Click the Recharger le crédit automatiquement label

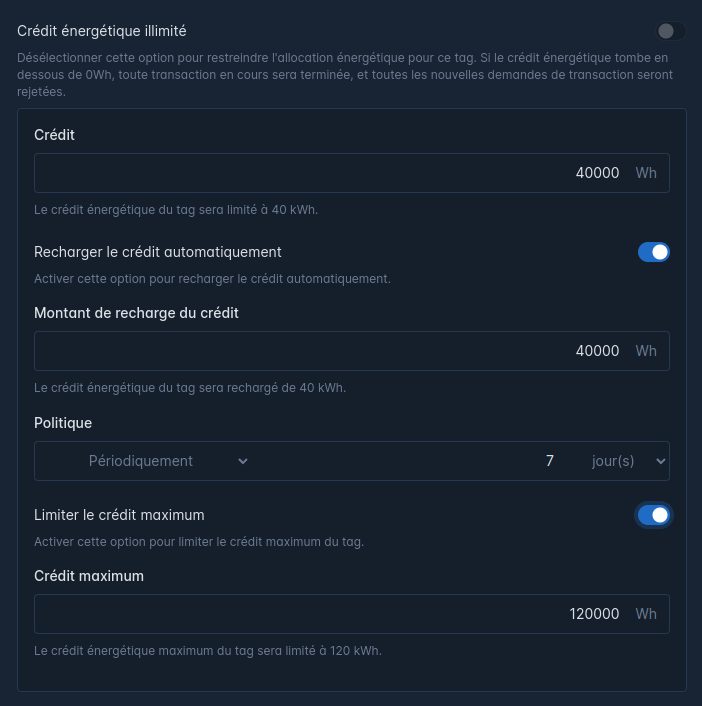click(x=158, y=252)
